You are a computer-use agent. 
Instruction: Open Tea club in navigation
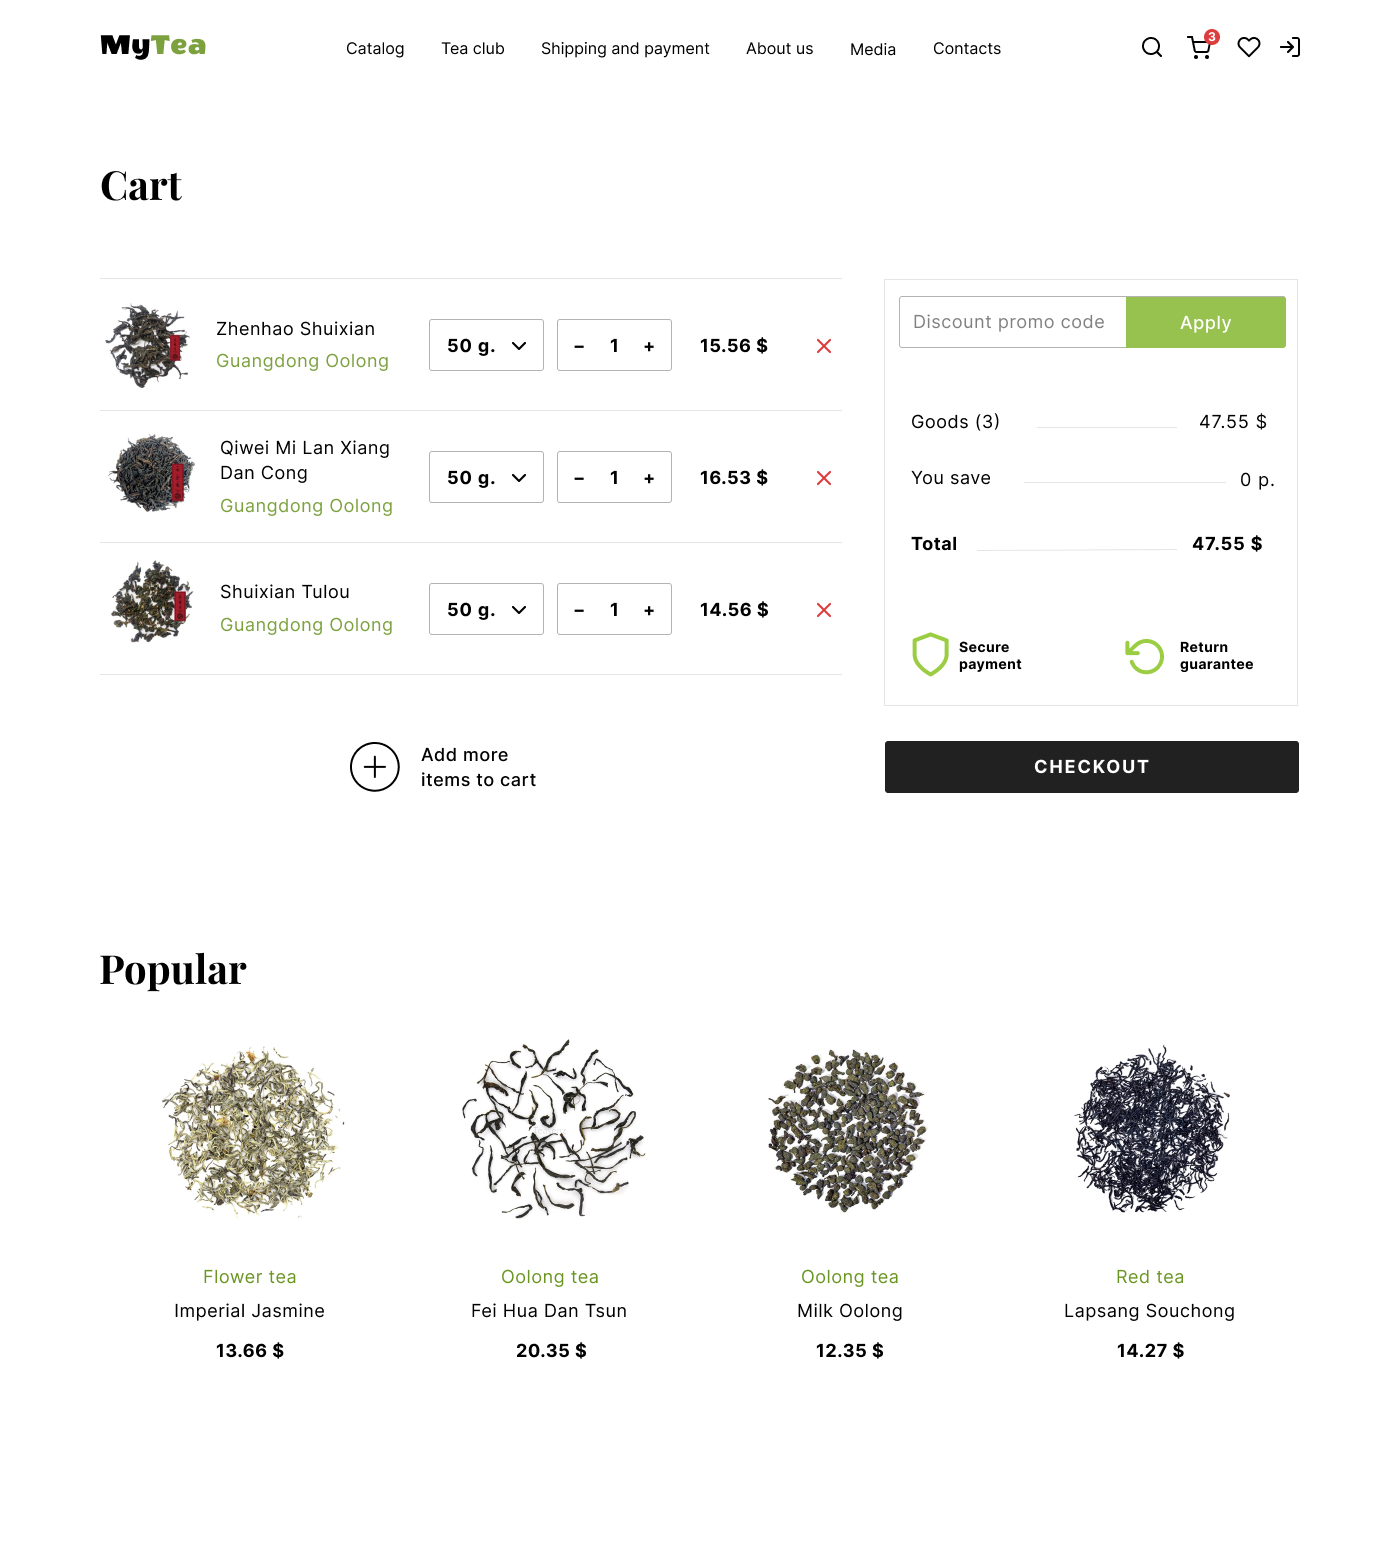click(473, 48)
